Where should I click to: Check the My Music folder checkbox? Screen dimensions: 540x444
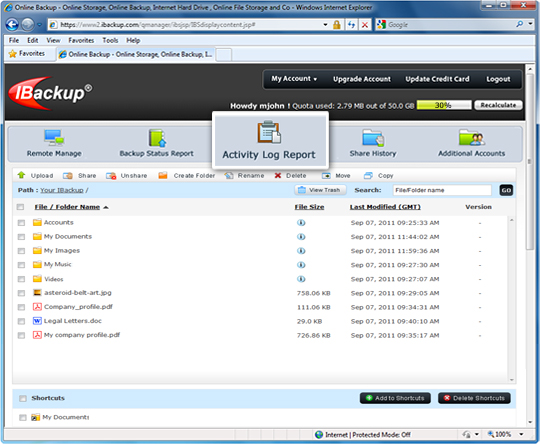click(x=21, y=265)
